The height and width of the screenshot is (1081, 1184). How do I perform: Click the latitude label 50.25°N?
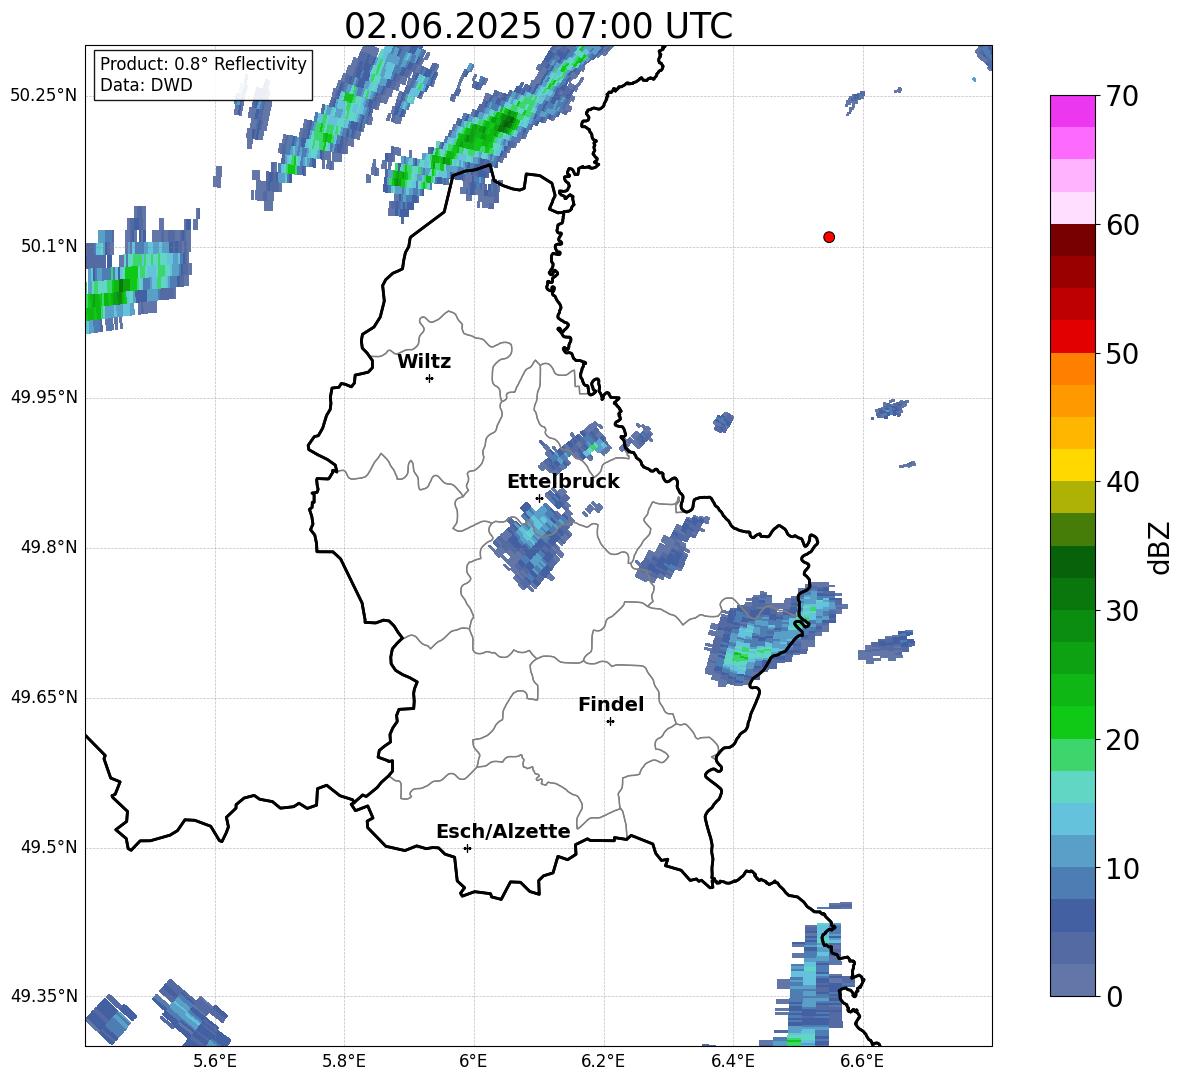tap(44, 96)
